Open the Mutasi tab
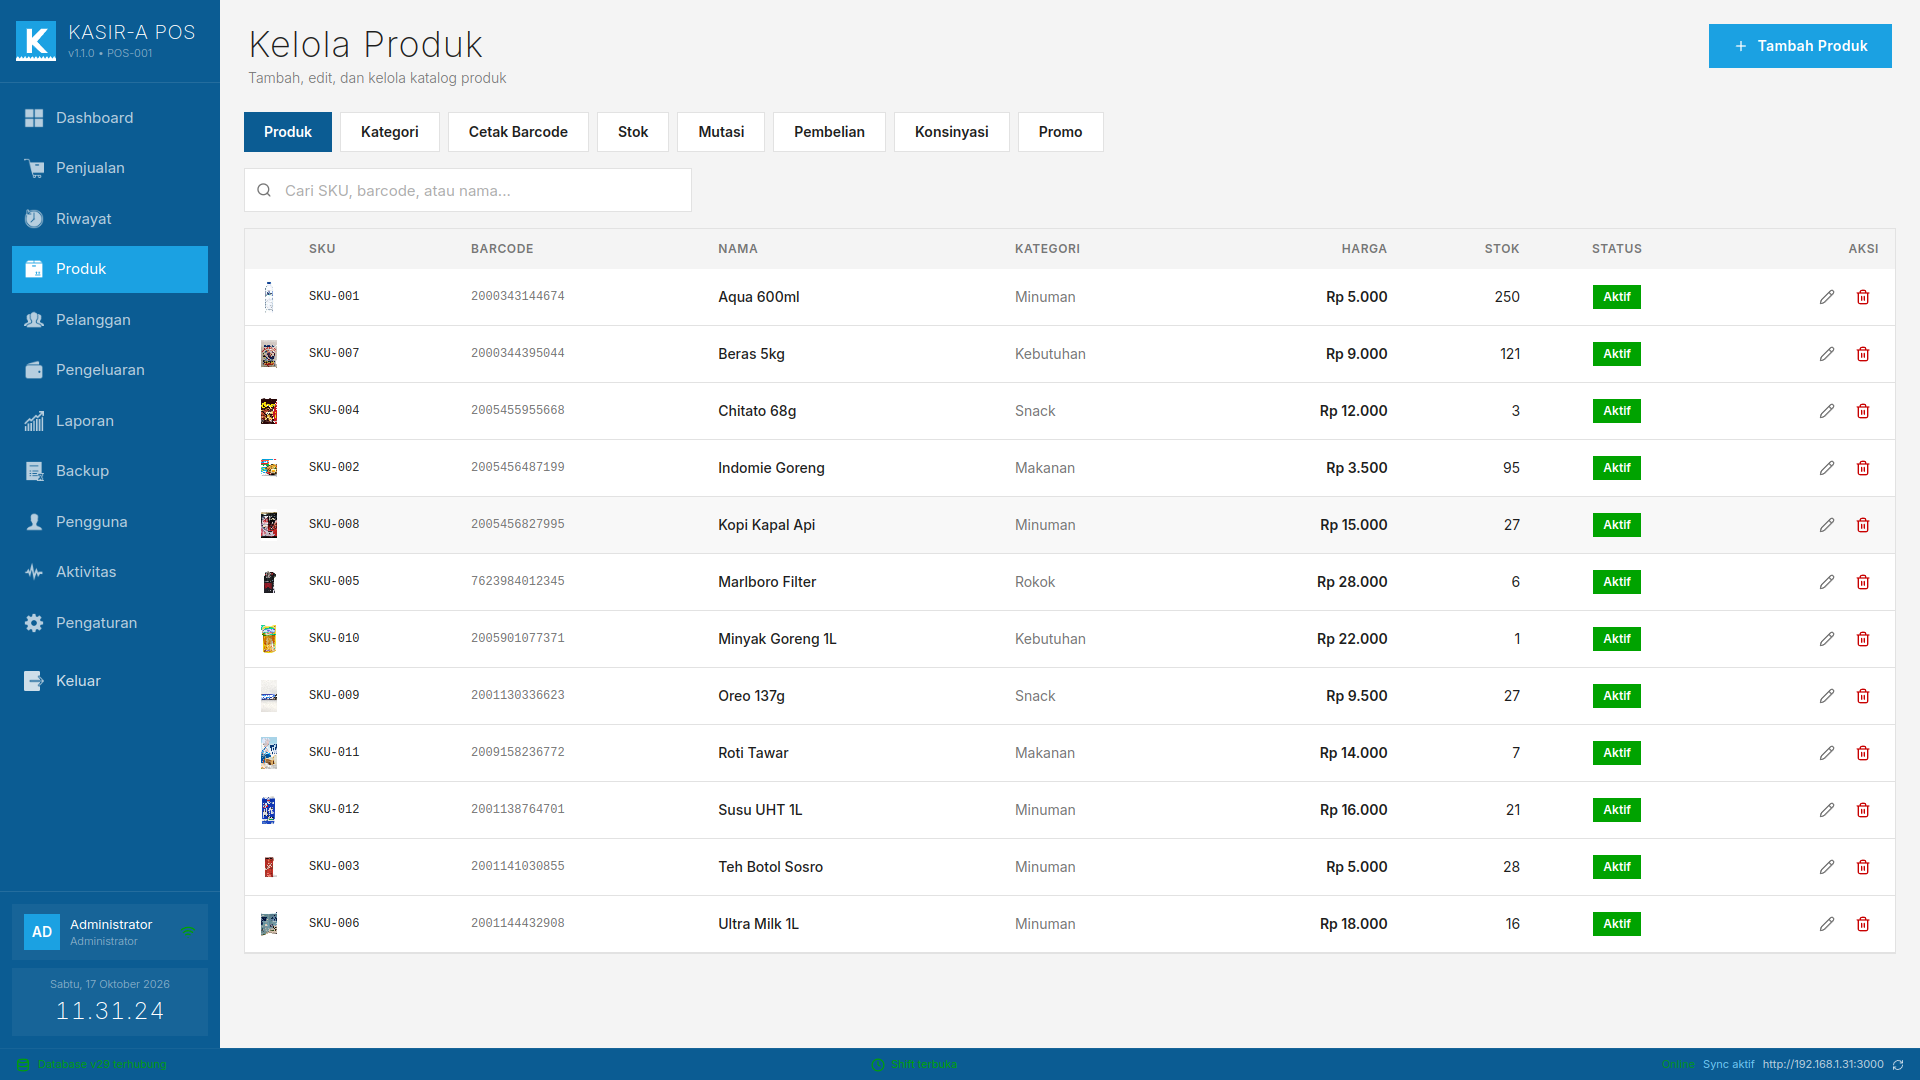 pyautogui.click(x=721, y=132)
